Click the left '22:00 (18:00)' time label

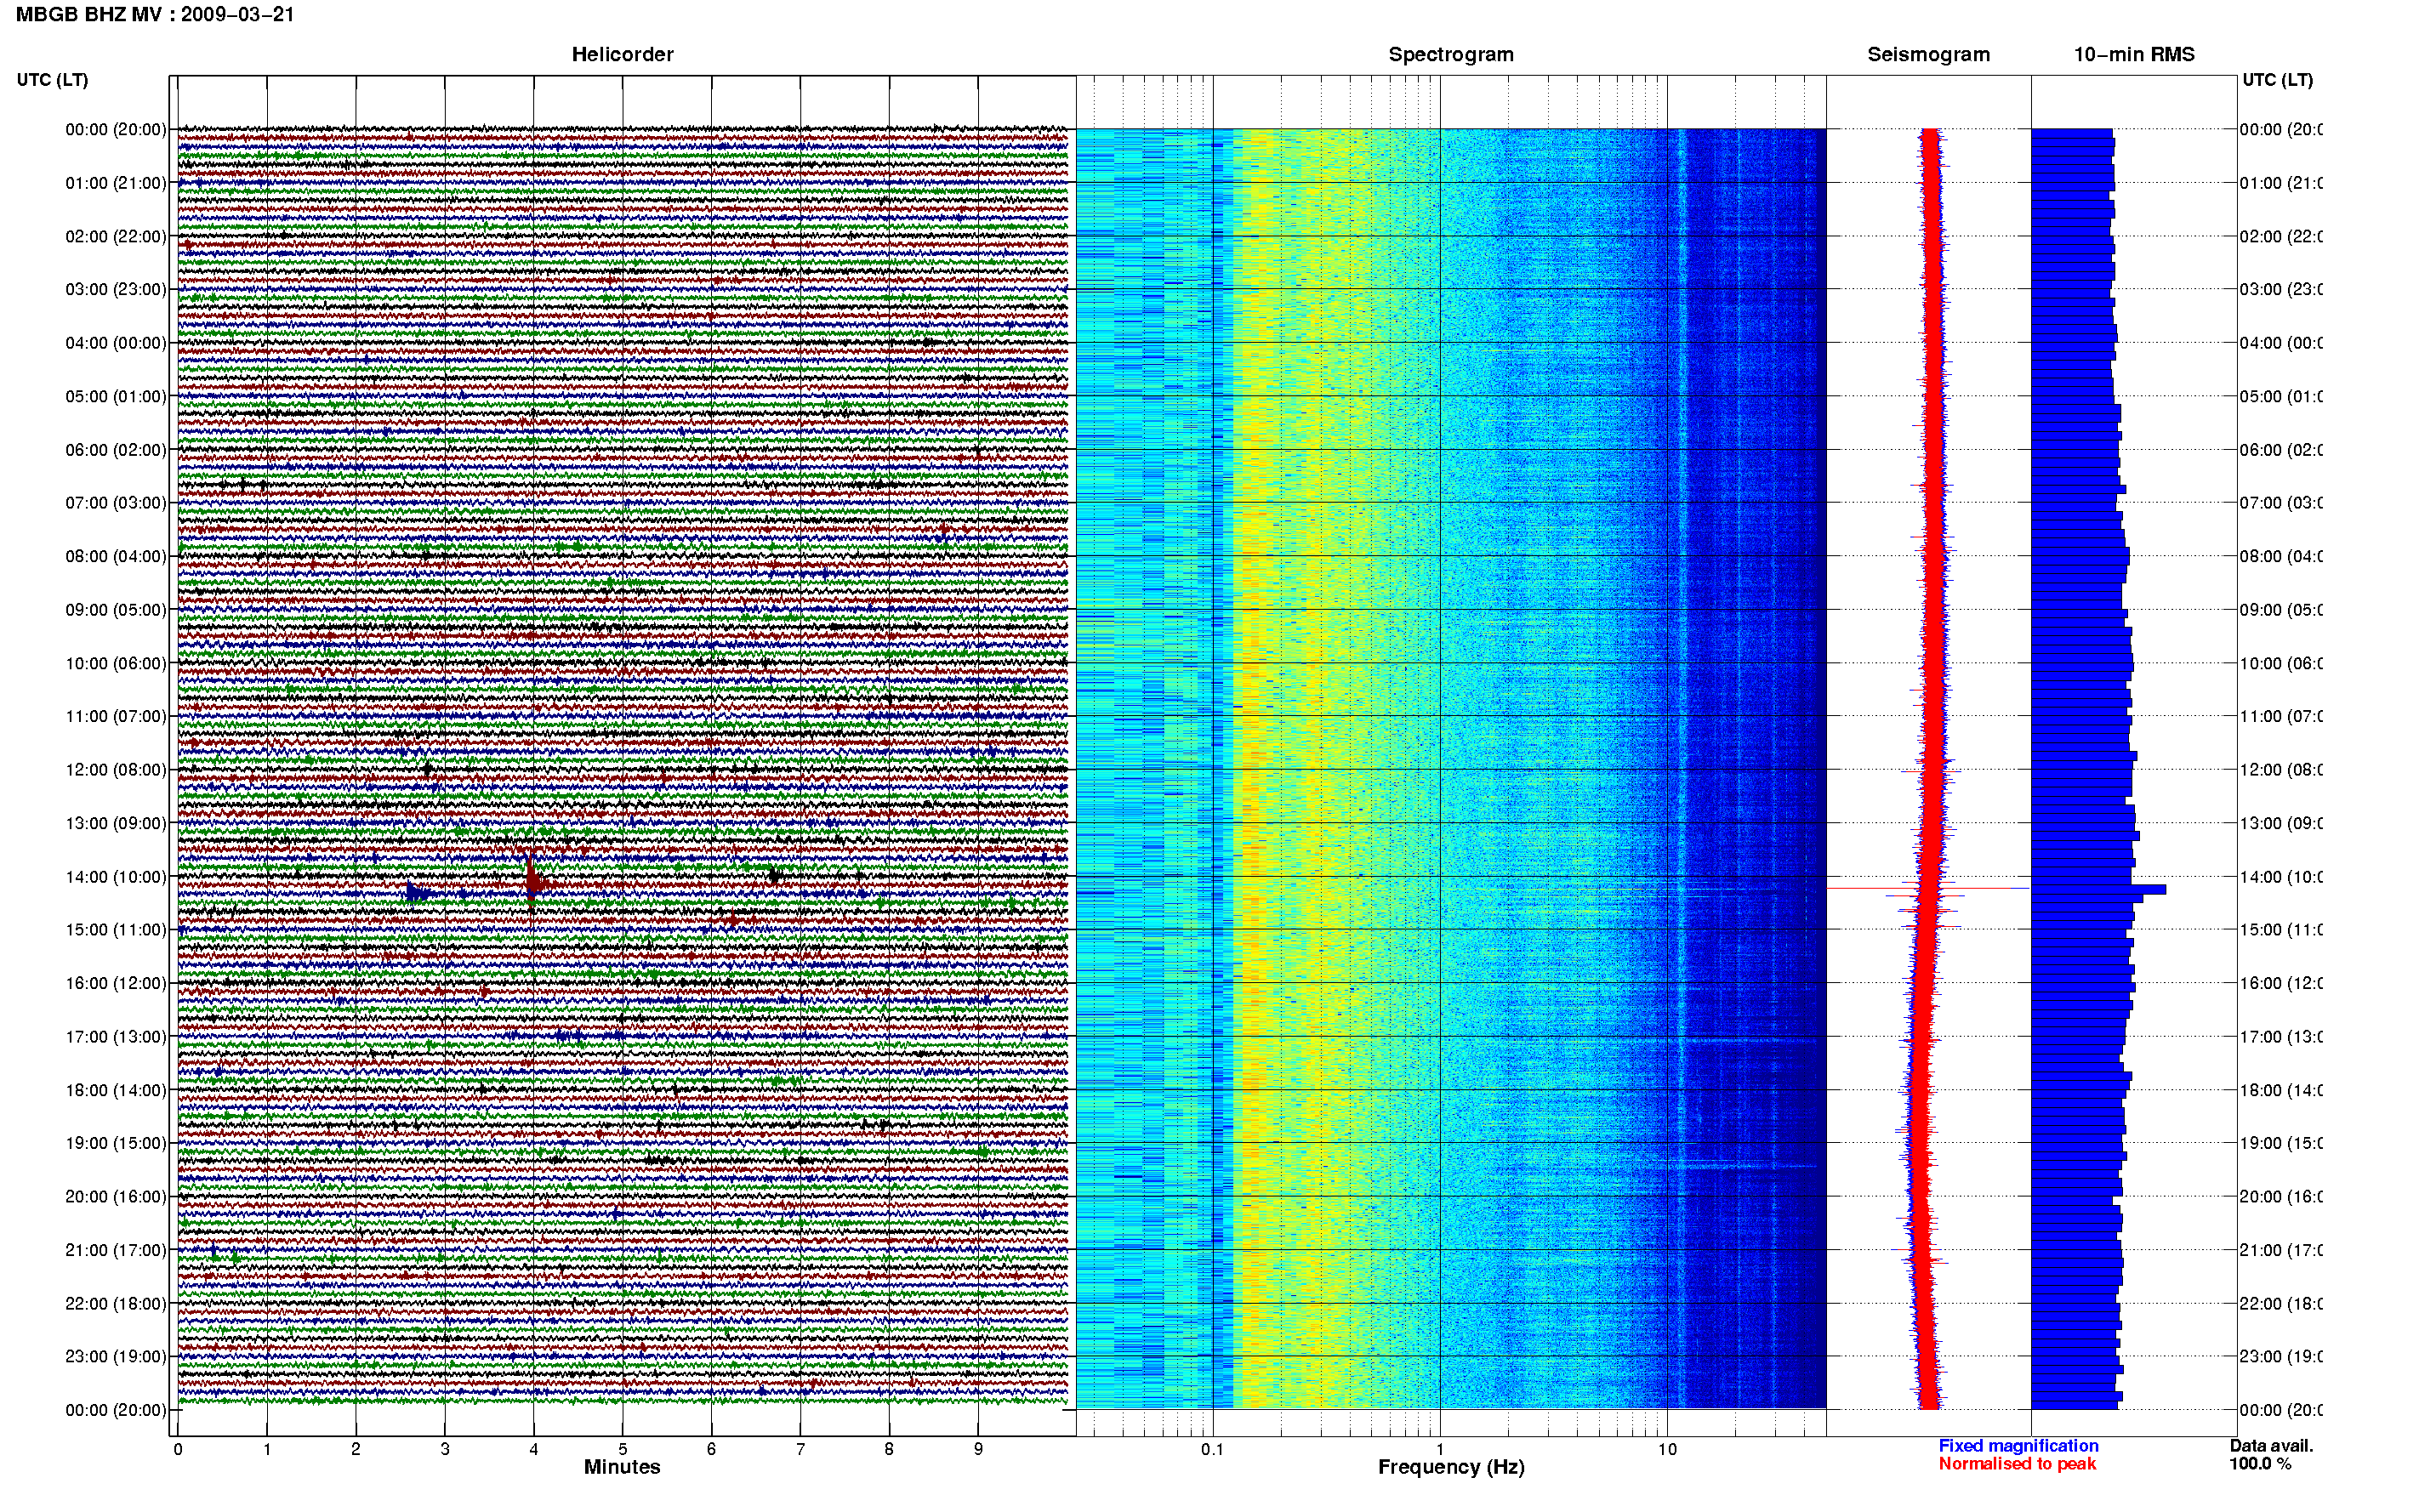point(116,1303)
